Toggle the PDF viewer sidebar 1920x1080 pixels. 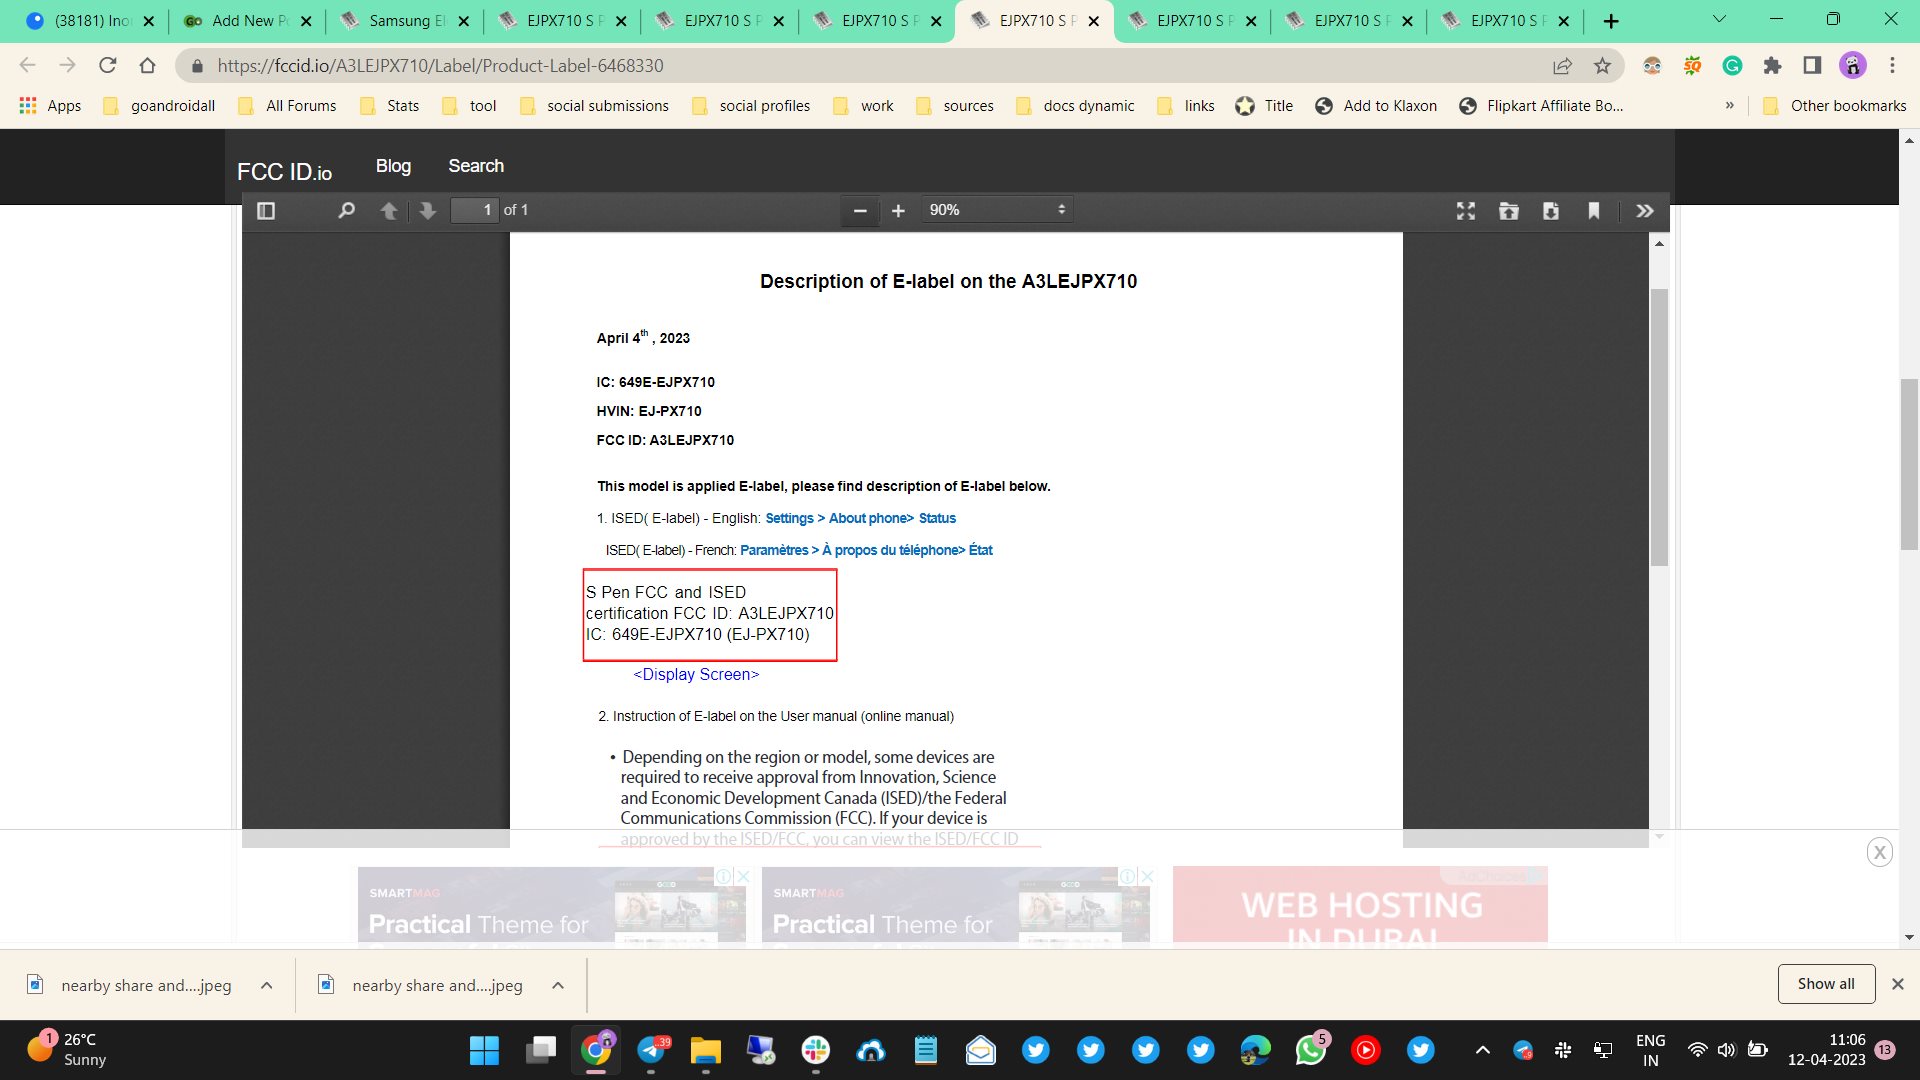click(266, 211)
